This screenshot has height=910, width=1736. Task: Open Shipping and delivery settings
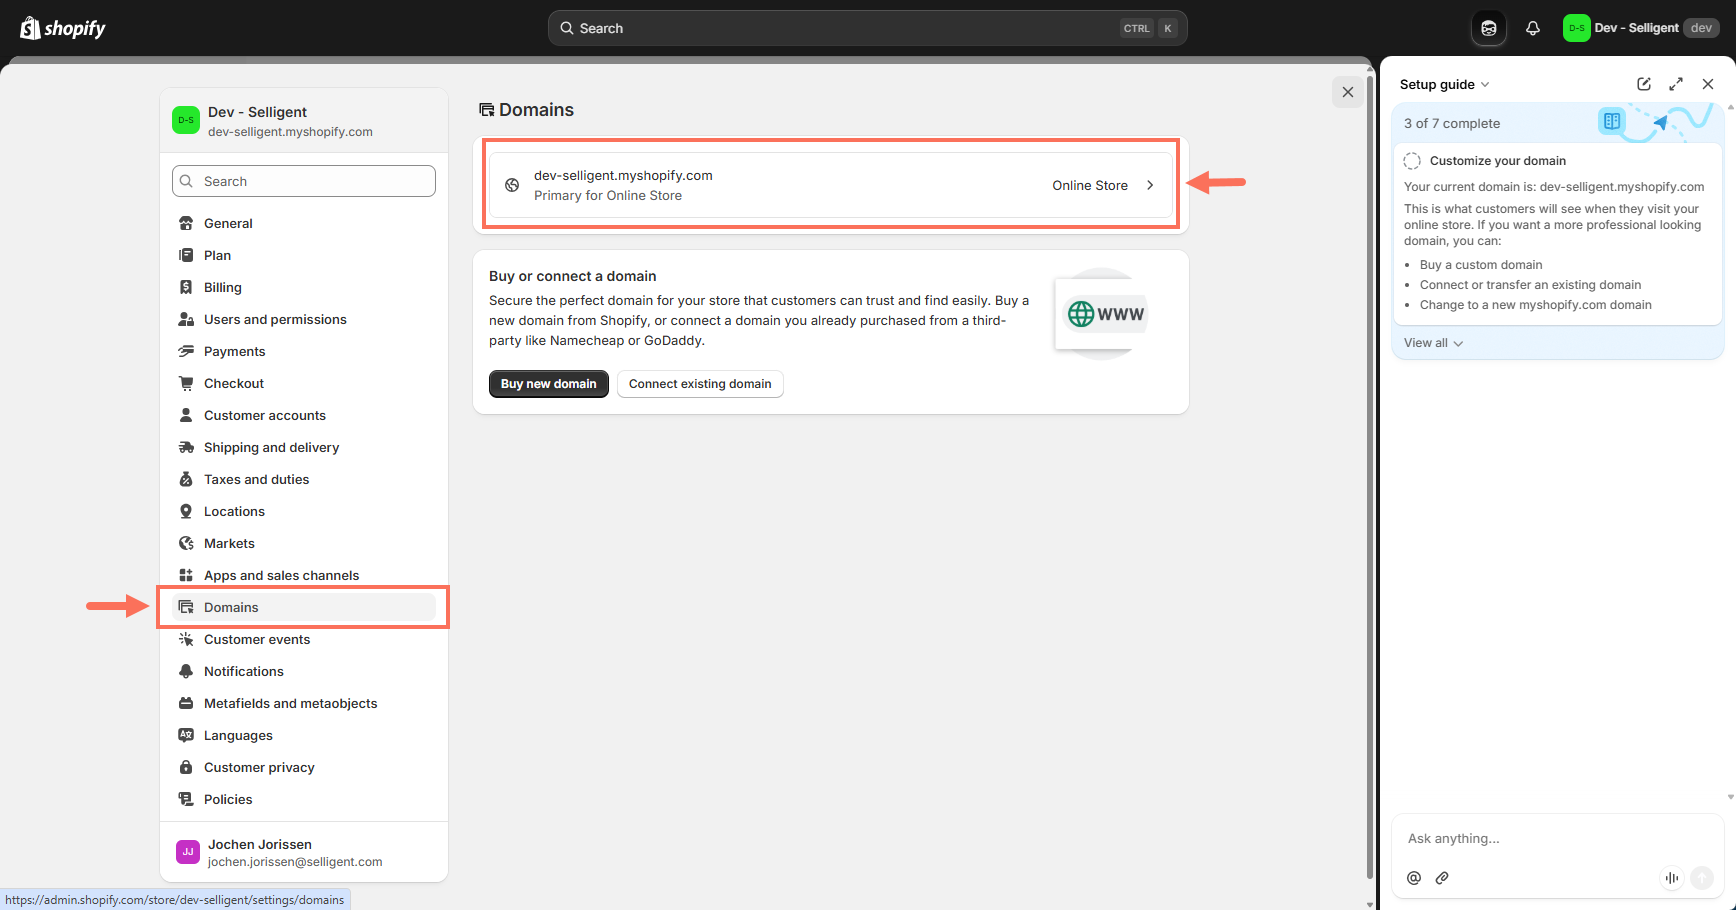(x=271, y=447)
